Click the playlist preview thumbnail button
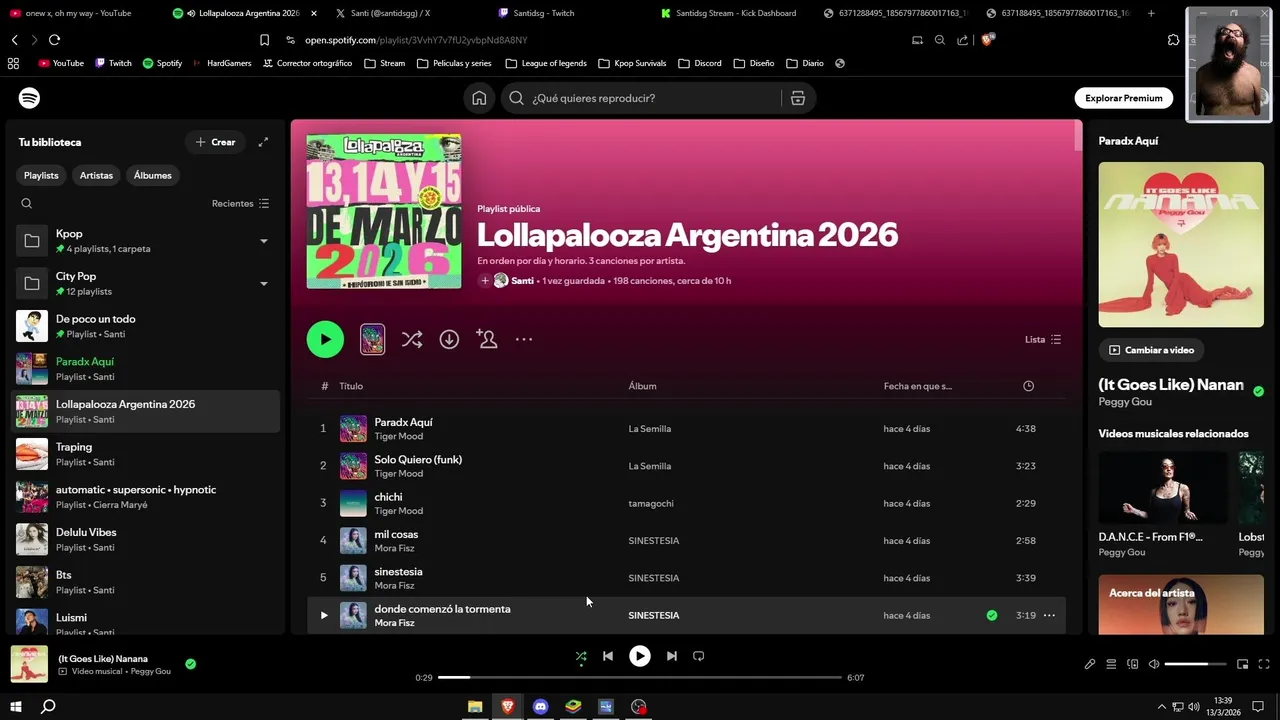This screenshot has height=720, width=1280. 372,339
